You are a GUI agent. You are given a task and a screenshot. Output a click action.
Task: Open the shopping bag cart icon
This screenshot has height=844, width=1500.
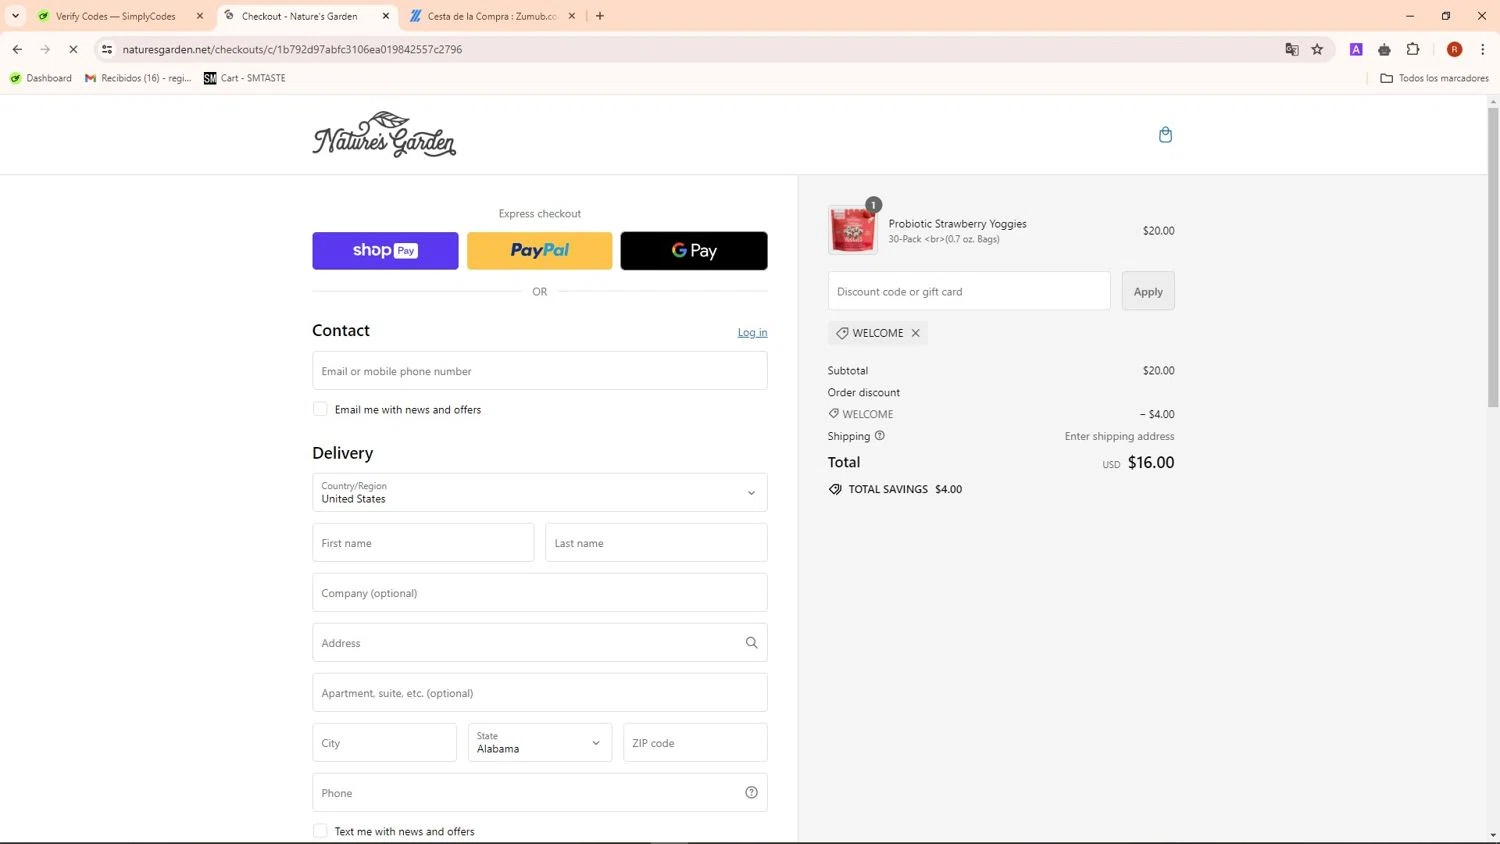pyautogui.click(x=1165, y=135)
